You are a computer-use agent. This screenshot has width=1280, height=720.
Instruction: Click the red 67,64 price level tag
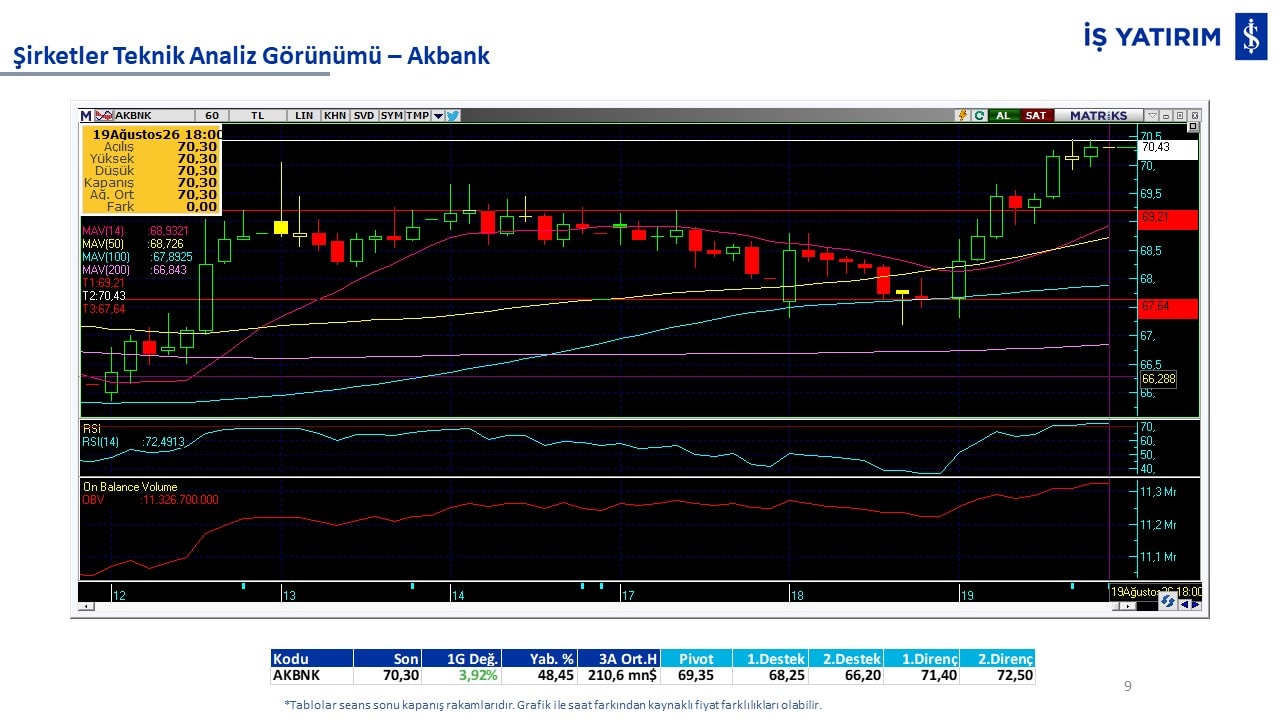[x=1168, y=307]
